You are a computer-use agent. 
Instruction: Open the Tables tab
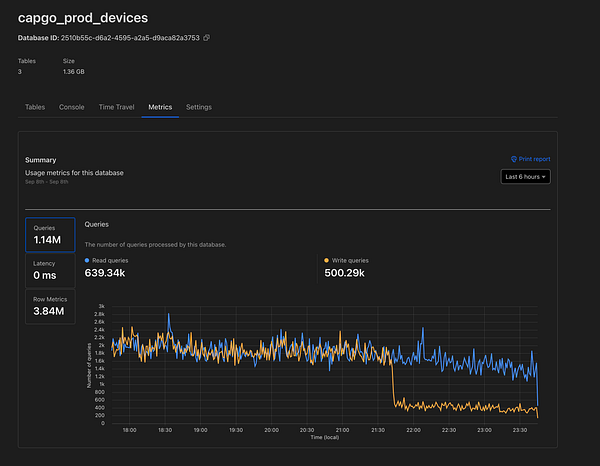pyautogui.click(x=34, y=107)
